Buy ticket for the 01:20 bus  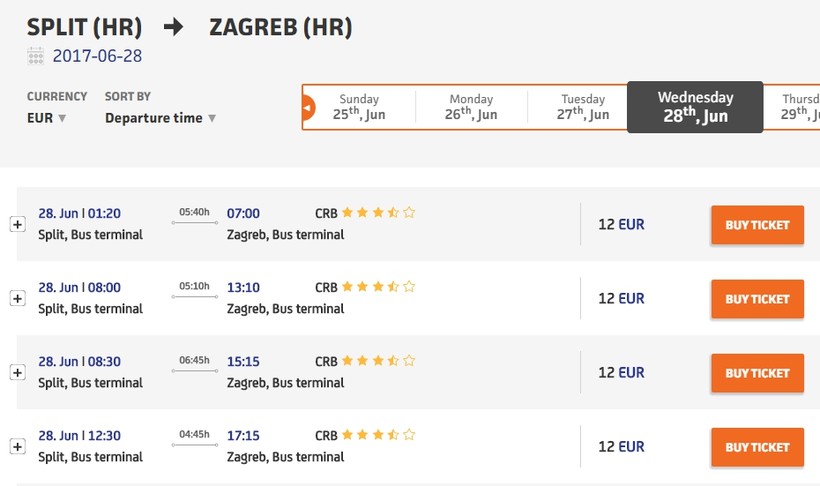tap(757, 225)
